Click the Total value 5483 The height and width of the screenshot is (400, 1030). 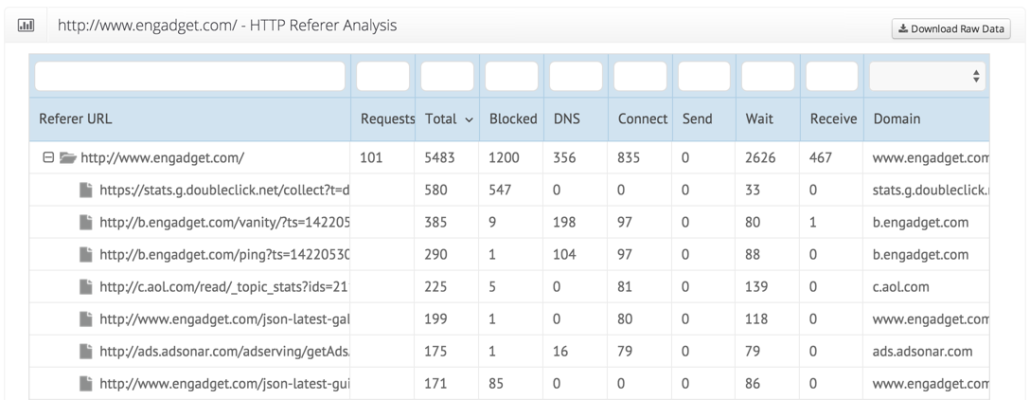point(440,158)
